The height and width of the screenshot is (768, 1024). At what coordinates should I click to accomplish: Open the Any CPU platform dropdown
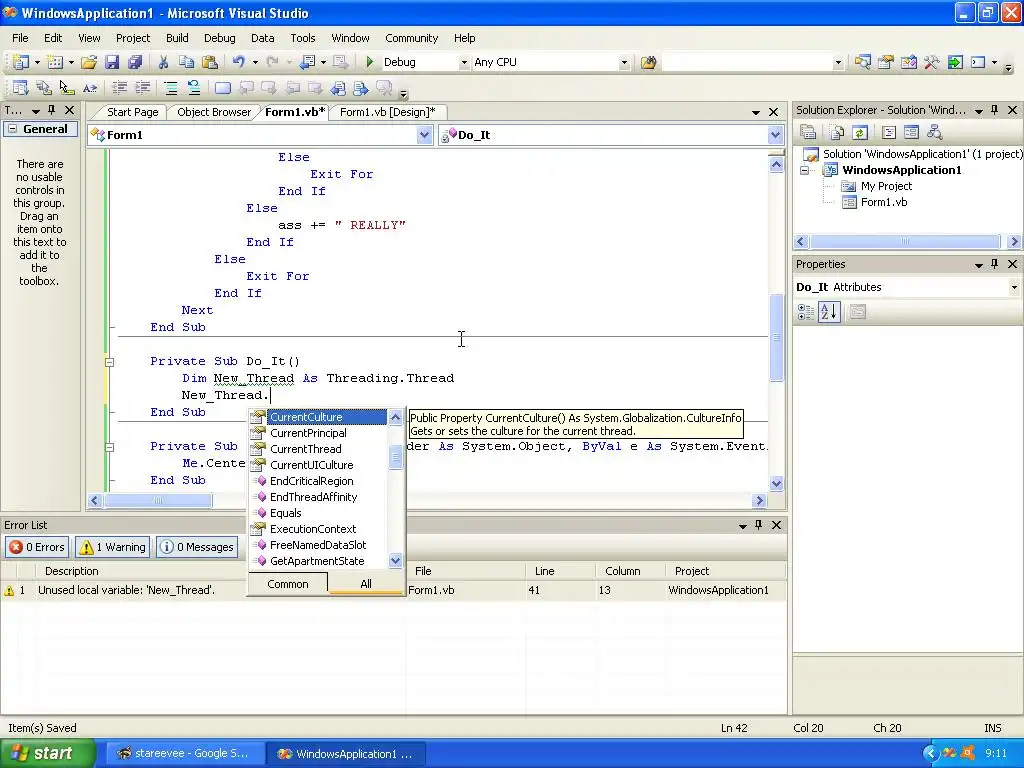coord(624,63)
